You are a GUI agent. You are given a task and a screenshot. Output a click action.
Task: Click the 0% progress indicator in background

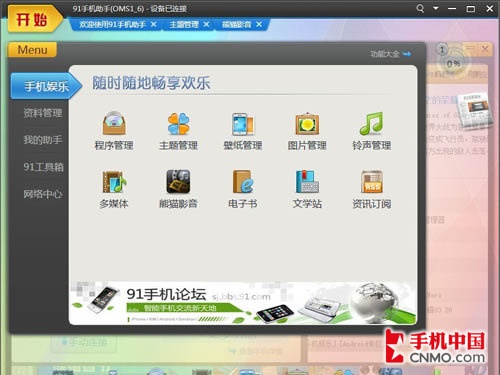pyautogui.click(x=453, y=63)
